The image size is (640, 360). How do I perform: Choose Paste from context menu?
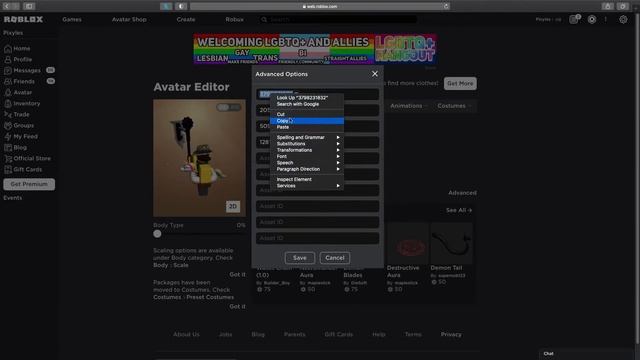[x=307, y=127]
